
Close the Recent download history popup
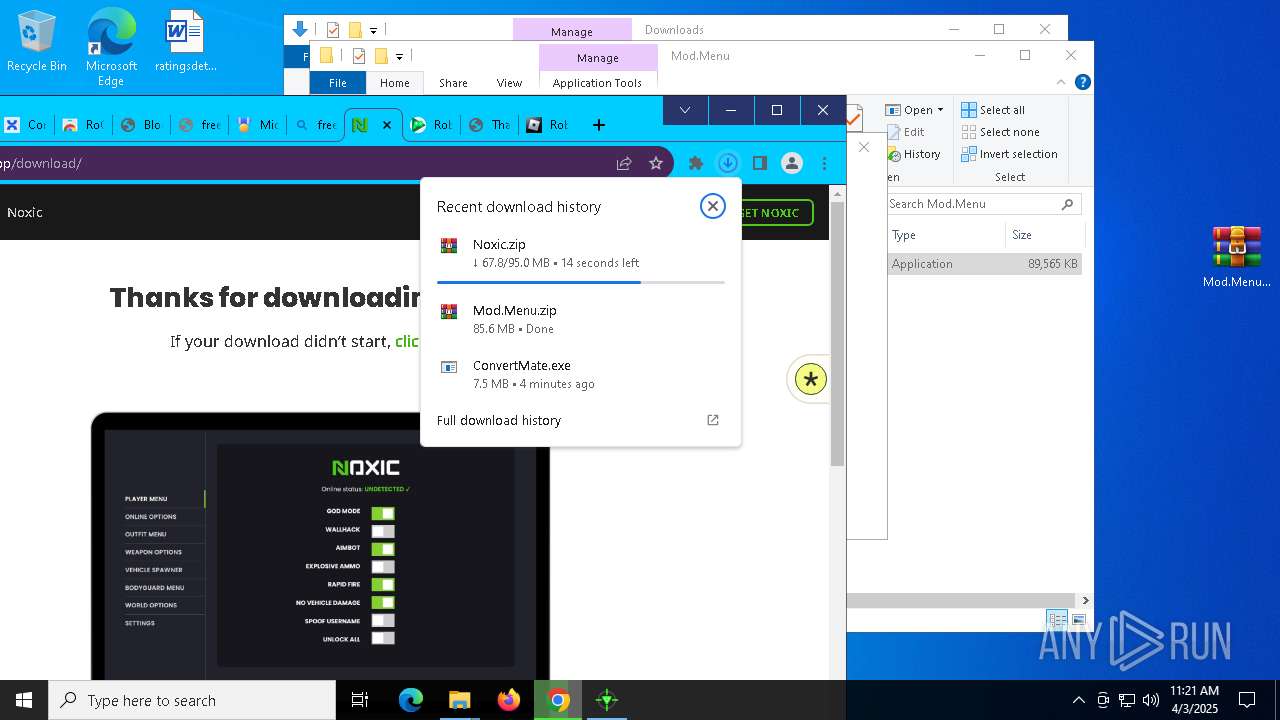point(712,206)
